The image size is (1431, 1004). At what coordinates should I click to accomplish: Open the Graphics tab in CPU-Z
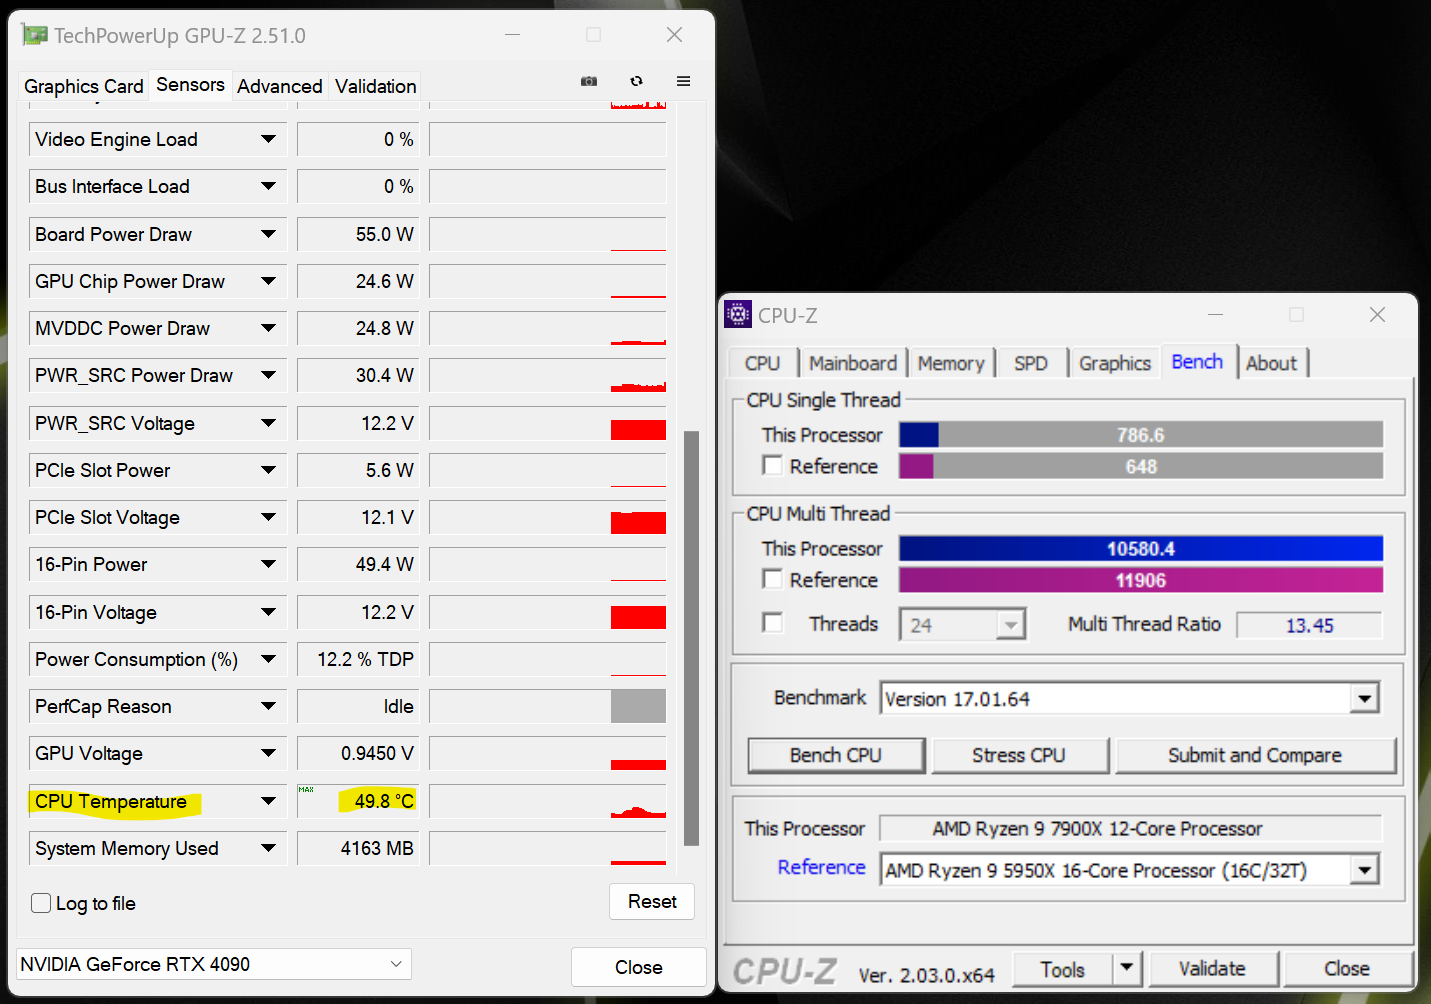pos(1115,363)
